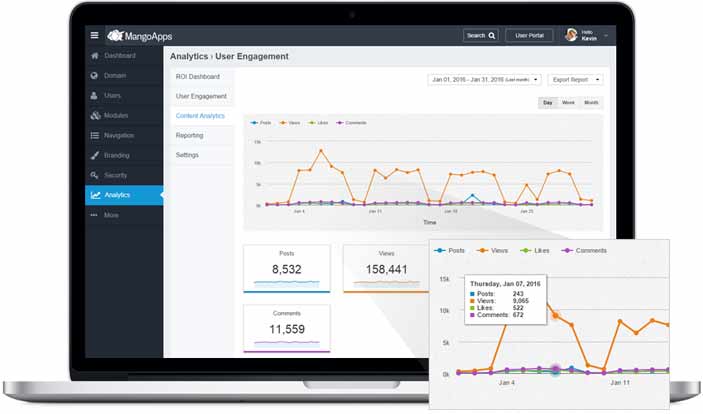Open the date range dropdown

pos(484,79)
